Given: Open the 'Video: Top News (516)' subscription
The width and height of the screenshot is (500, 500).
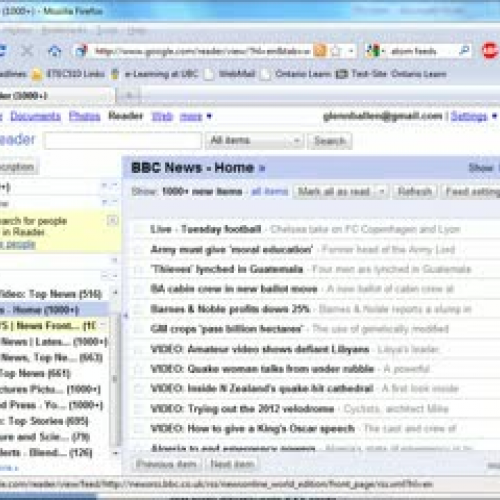Looking at the screenshot, I should click(x=51, y=294).
